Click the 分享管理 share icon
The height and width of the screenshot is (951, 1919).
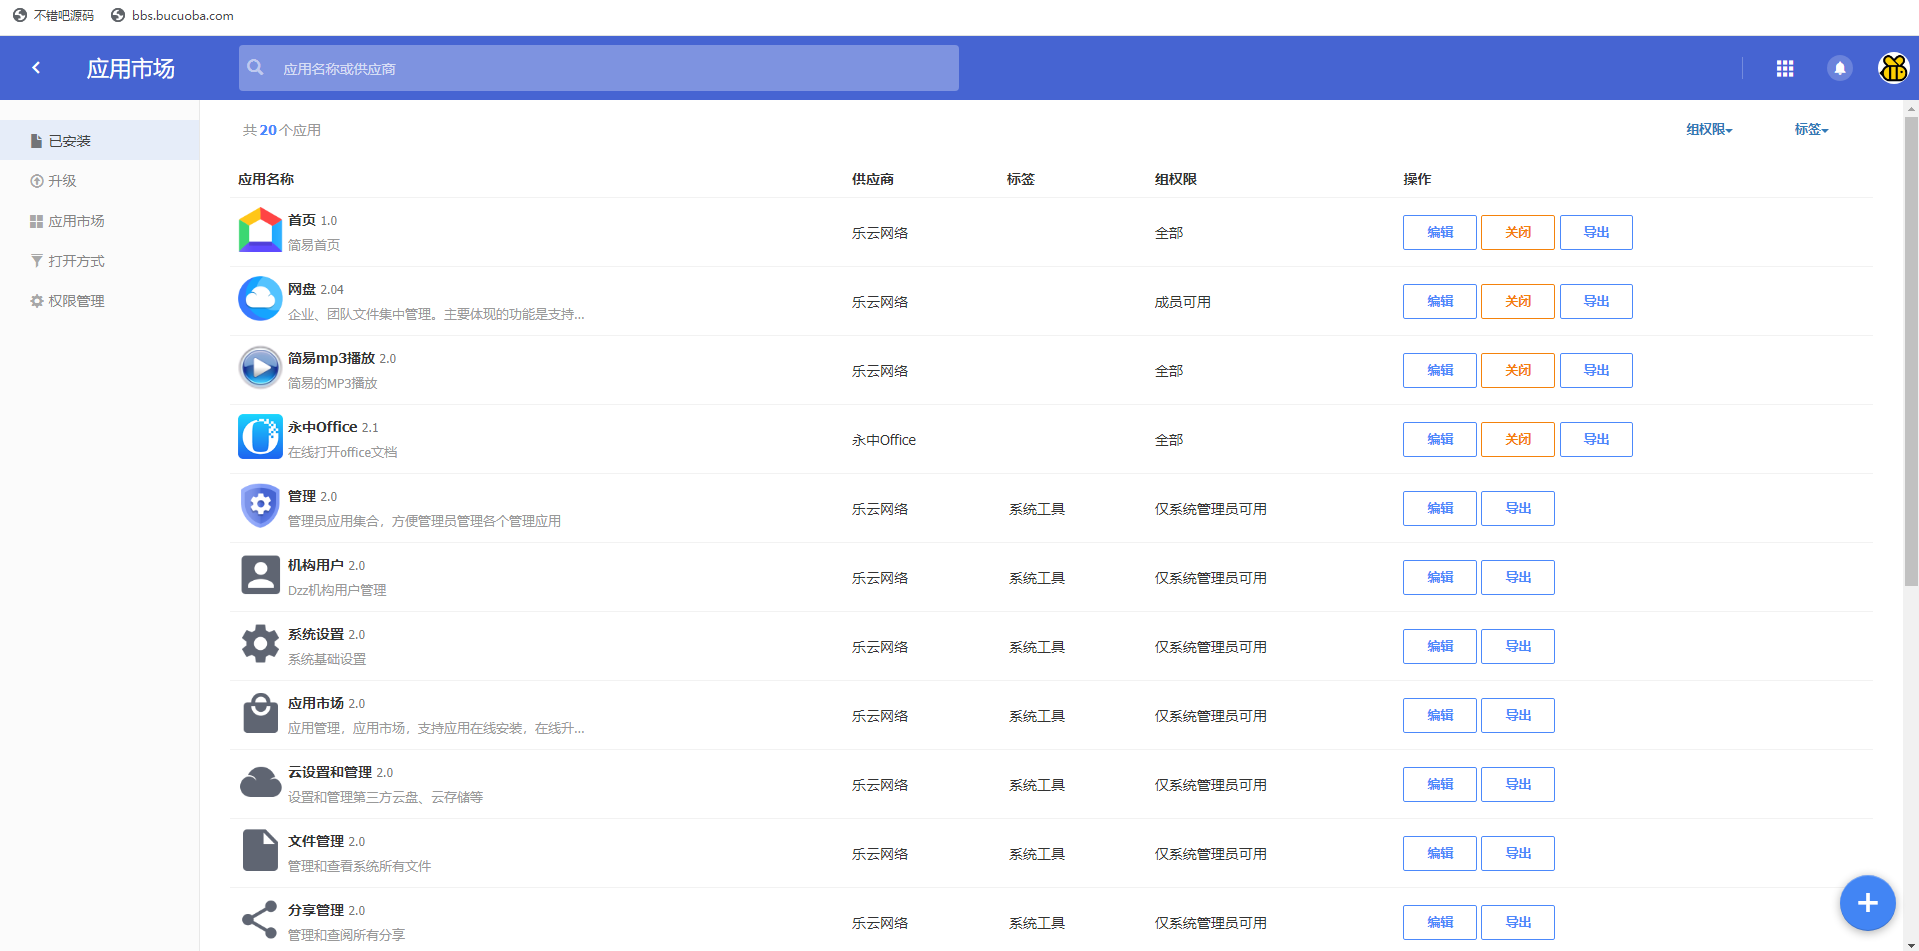coord(260,920)
